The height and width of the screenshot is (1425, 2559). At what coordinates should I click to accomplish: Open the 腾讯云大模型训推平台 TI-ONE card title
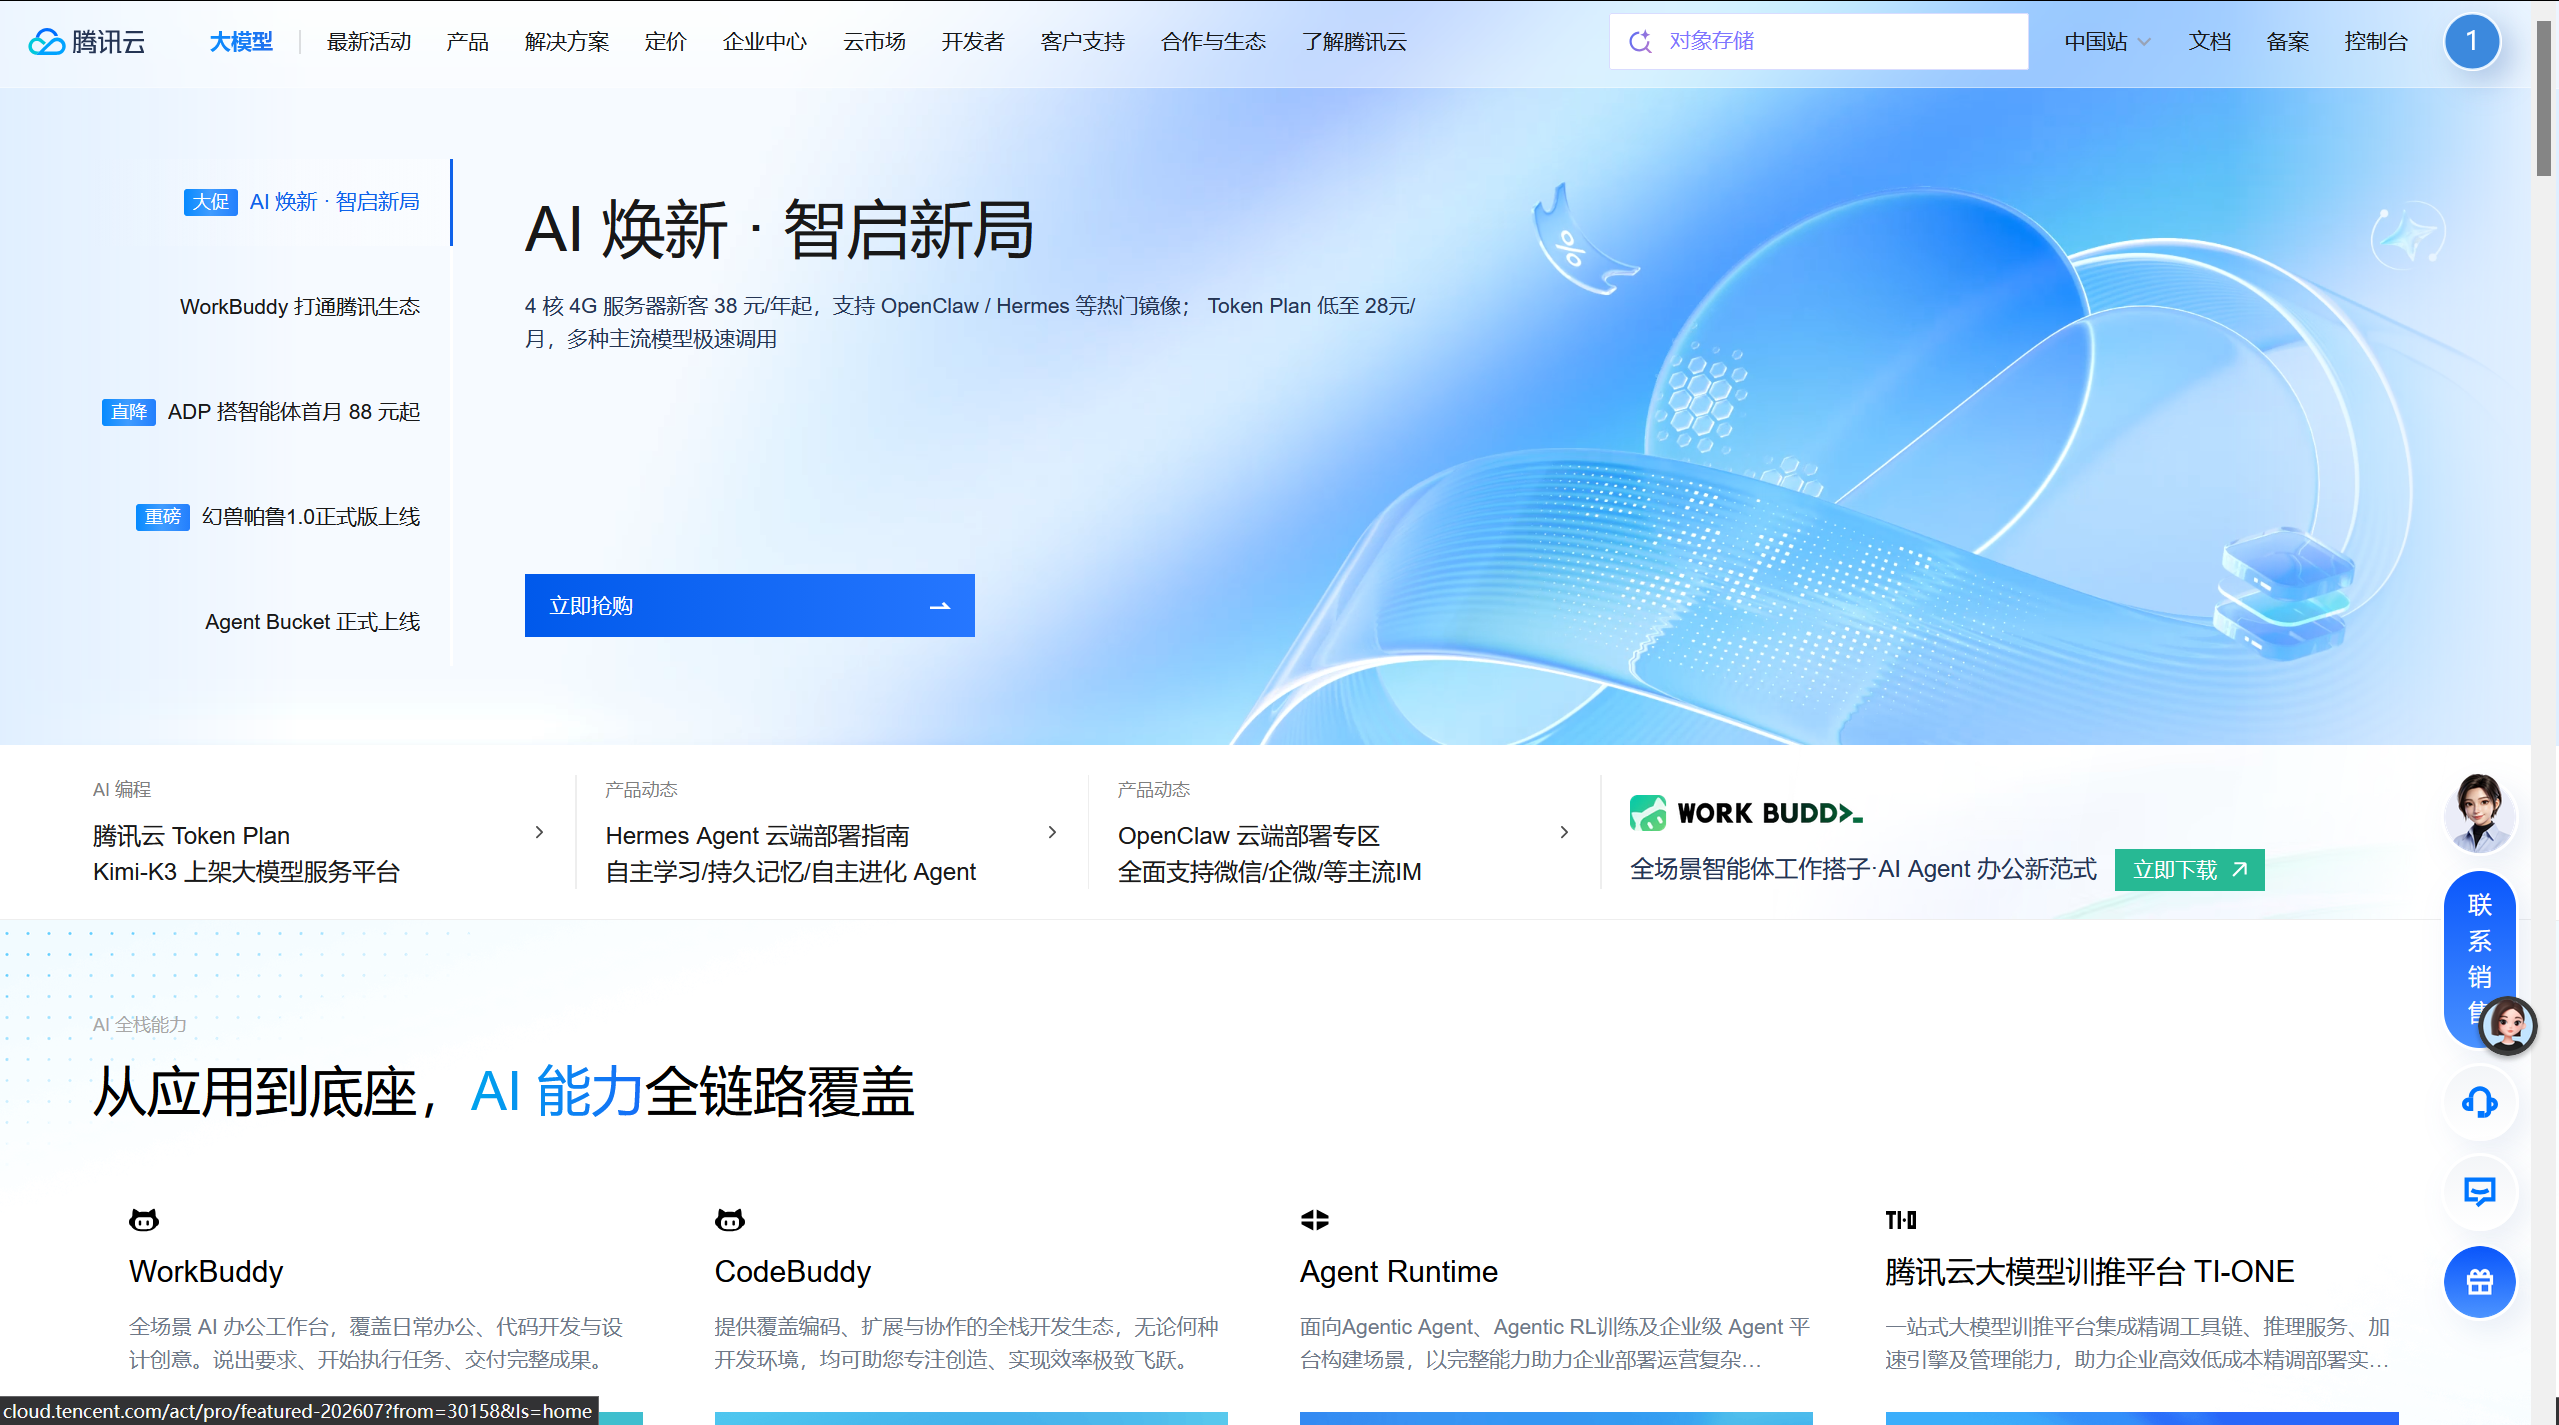point(2090,1271)
